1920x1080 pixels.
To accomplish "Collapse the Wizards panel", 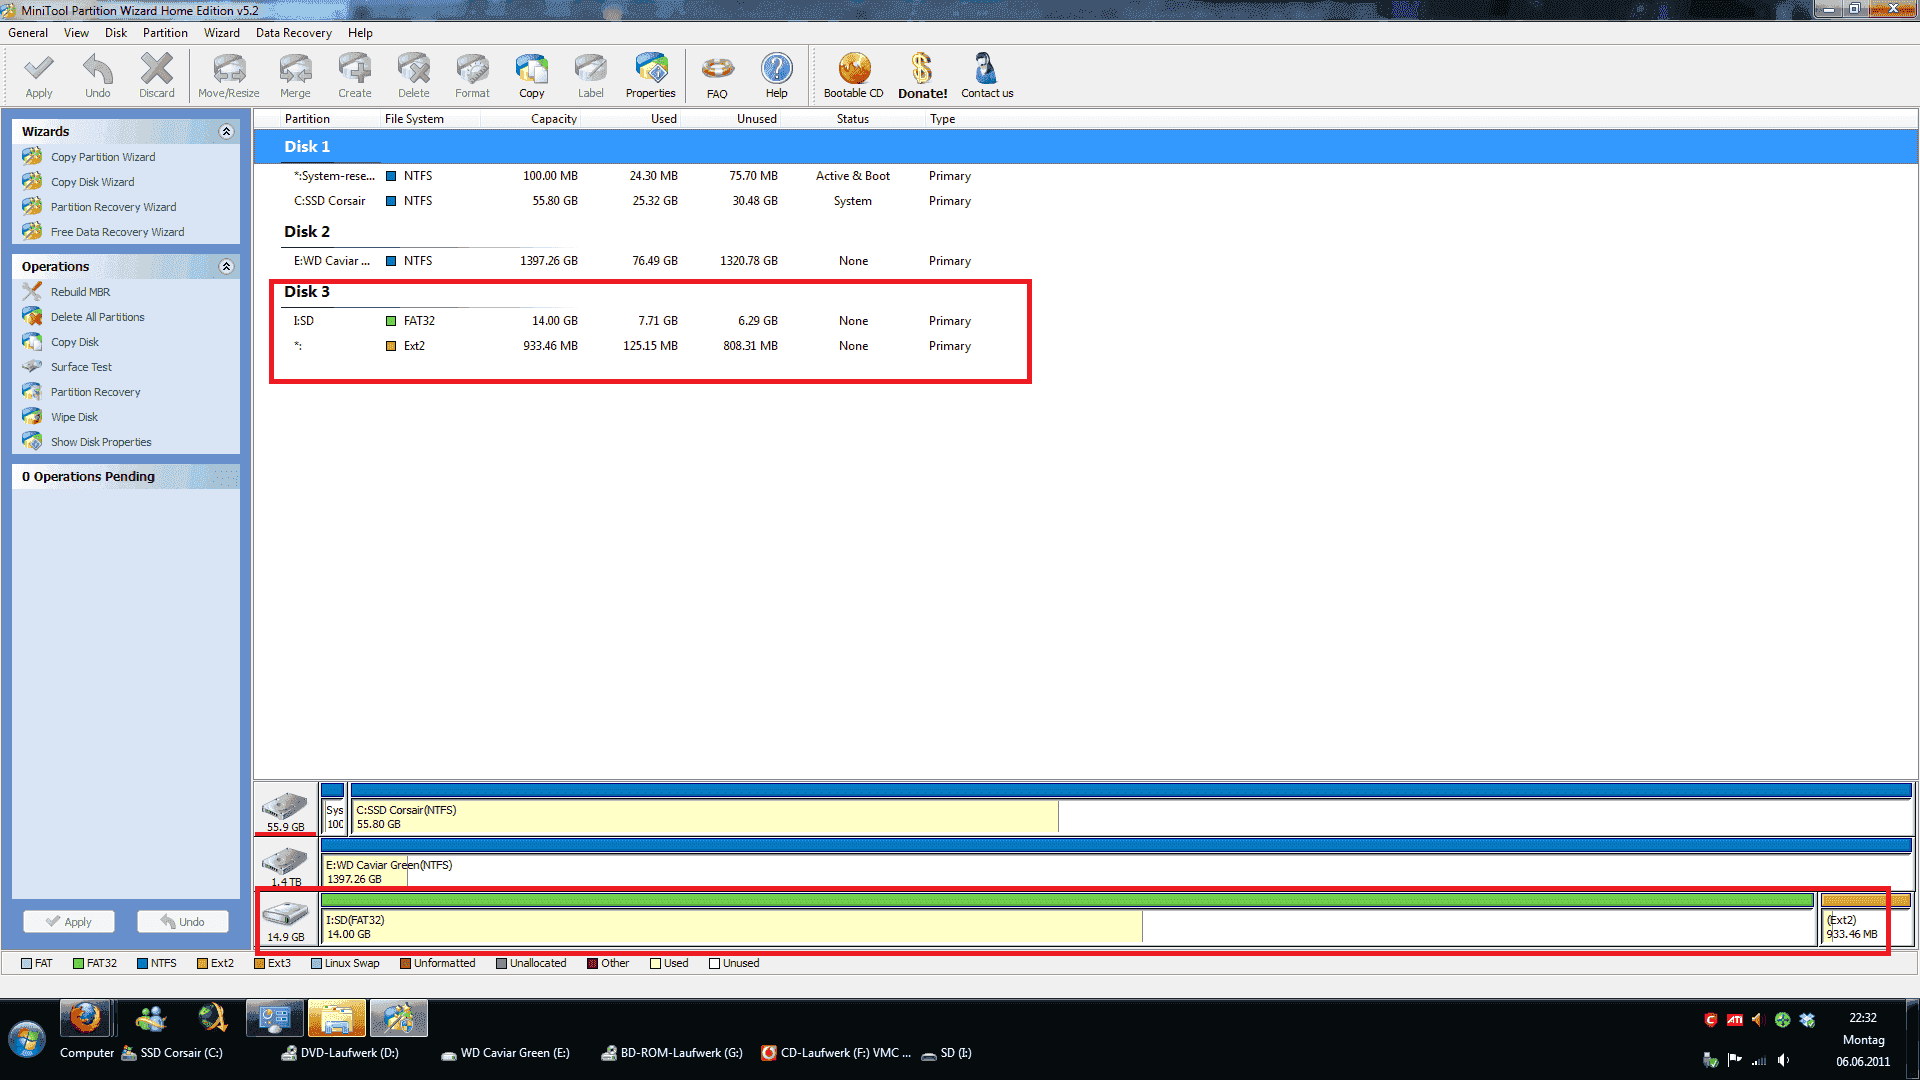I will pos(226,131).
